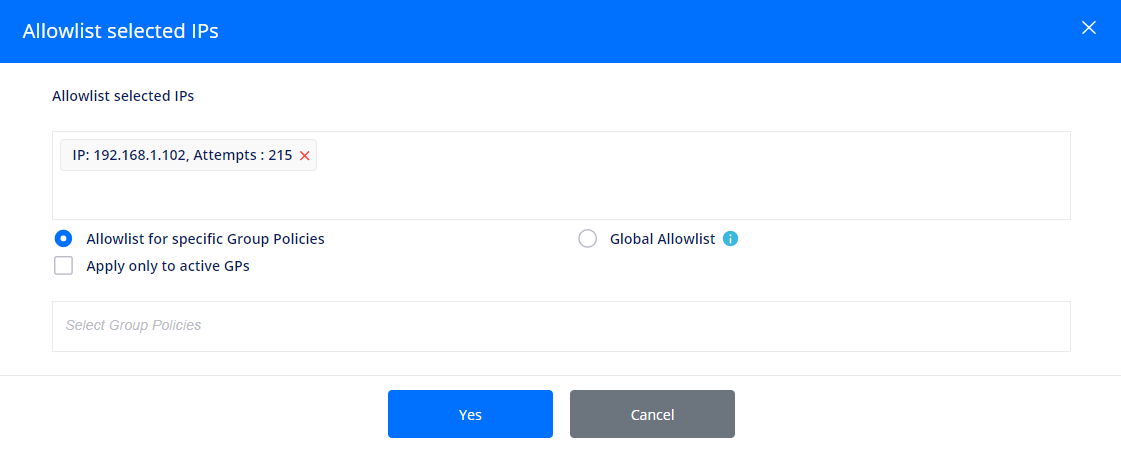Confirm with the Yes button

pyautogui.click(x=470, y=414)
